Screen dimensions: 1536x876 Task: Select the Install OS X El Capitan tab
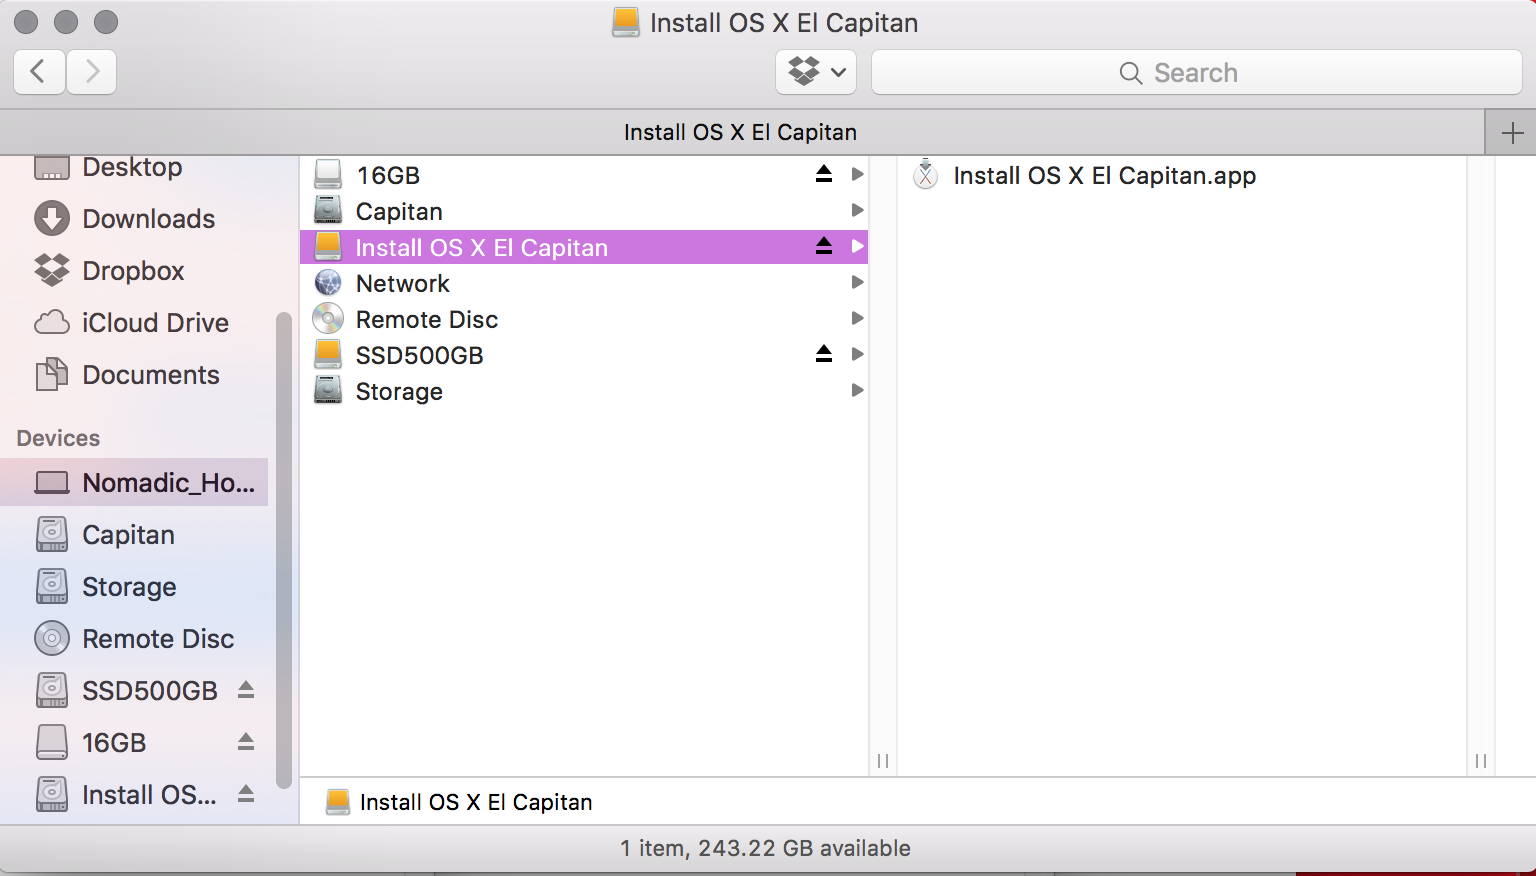click(x=741, y=132)
